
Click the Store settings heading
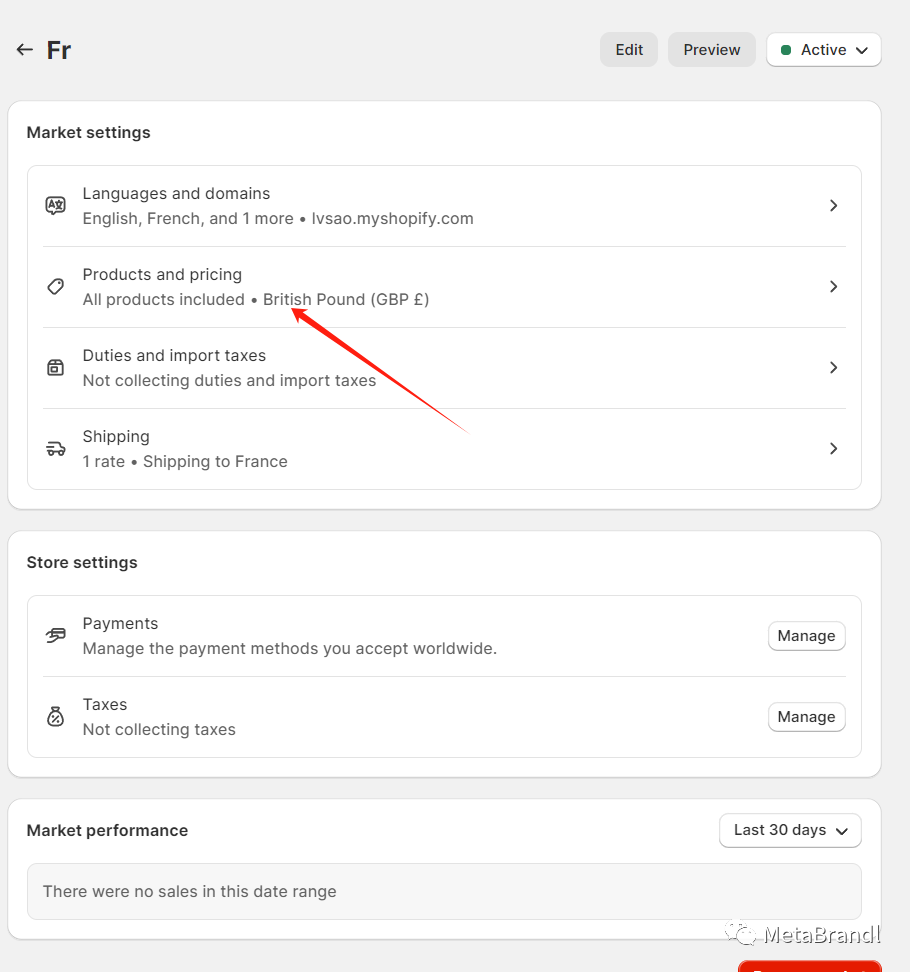[x=82, y=562]
